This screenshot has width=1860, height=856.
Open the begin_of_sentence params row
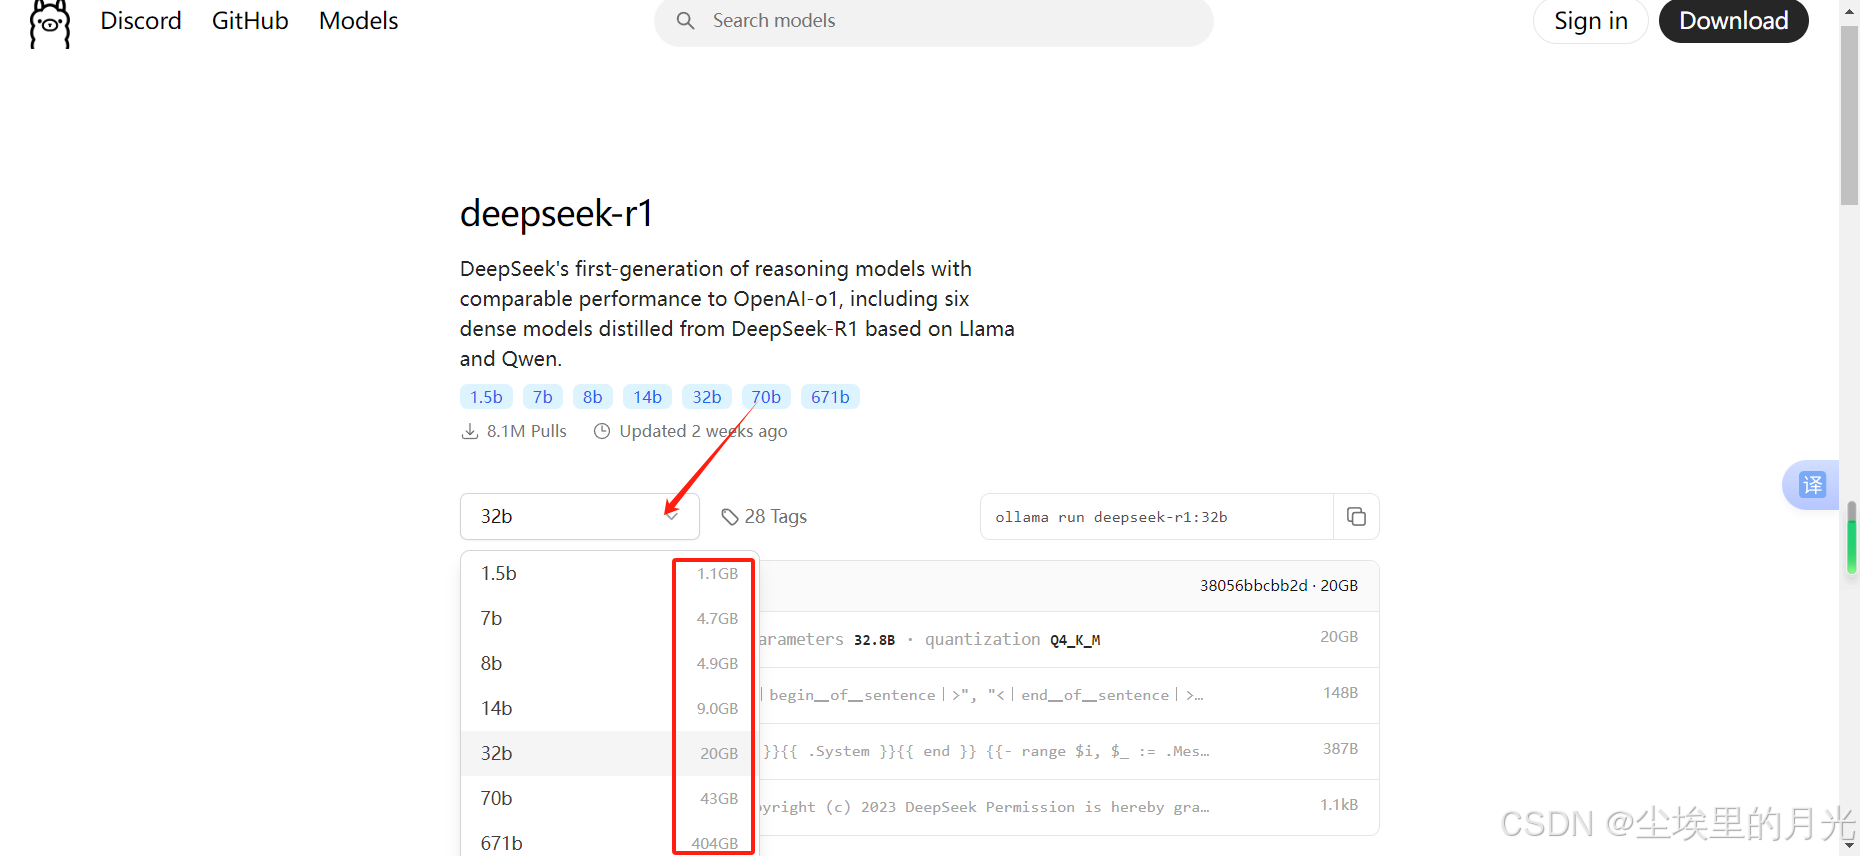(1069, 696)
